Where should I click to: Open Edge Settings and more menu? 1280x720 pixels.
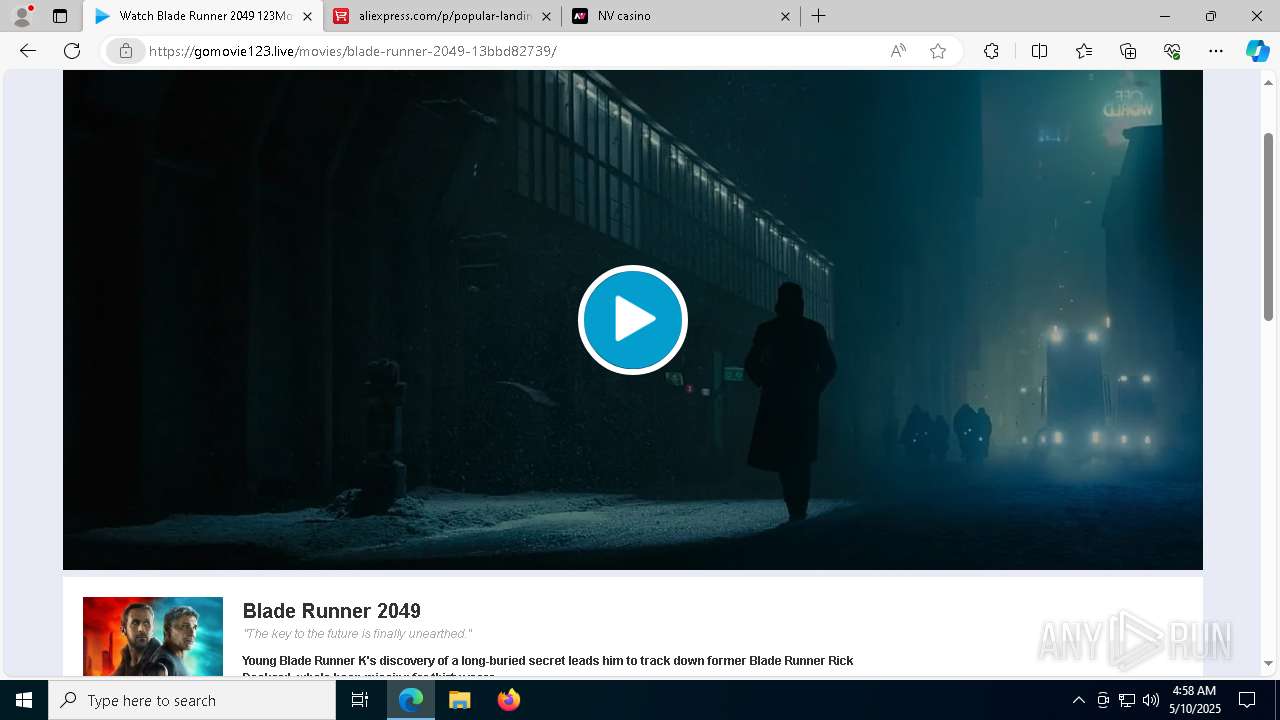tap(1216, 51)
